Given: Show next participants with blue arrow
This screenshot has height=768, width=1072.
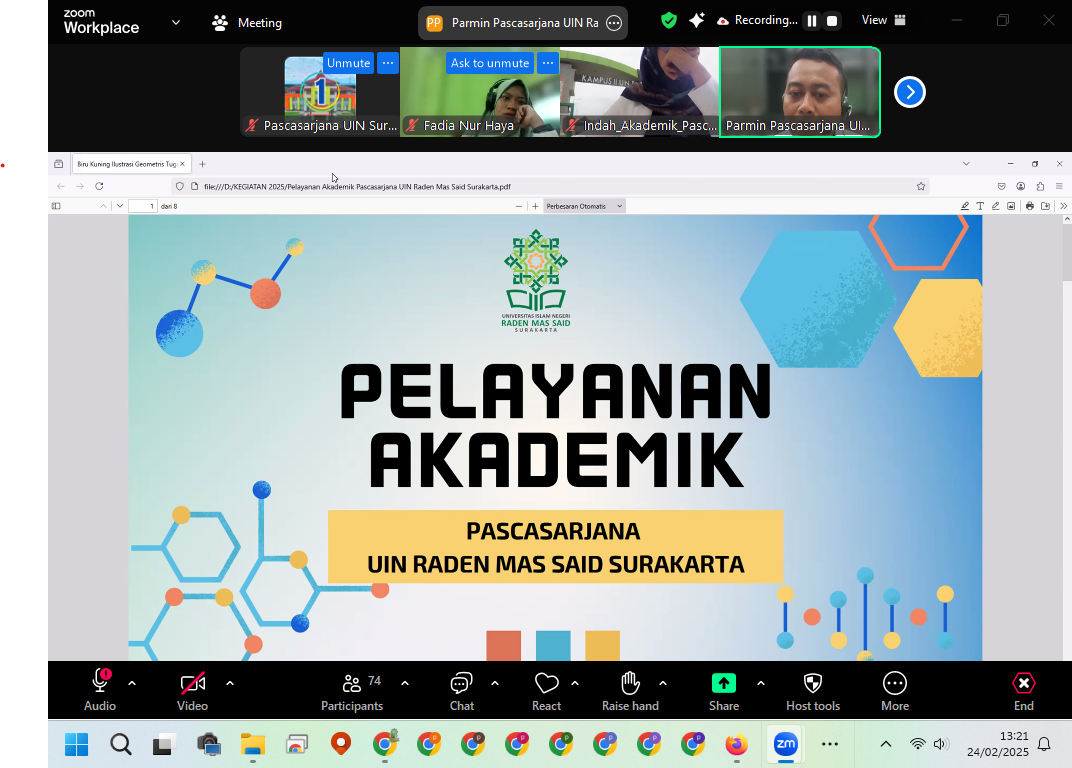Looking at the screenshot, I should point(909,92).
